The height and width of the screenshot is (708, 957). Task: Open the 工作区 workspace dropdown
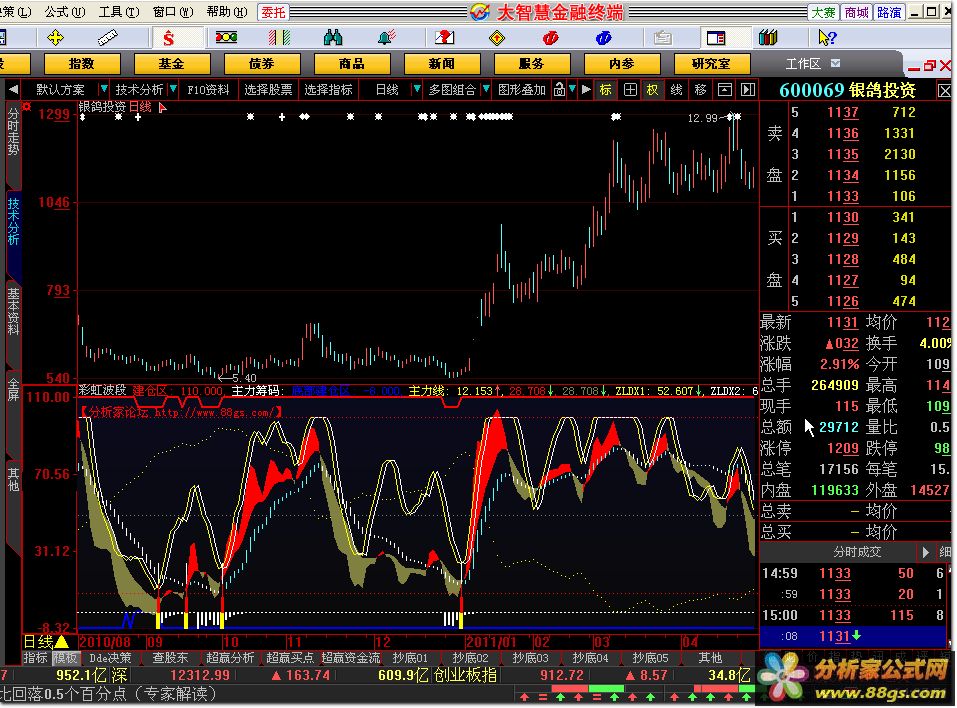(836, 63)
